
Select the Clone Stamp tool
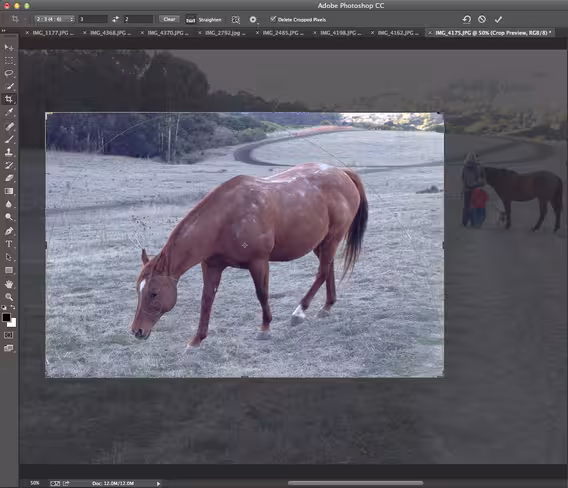9,152
